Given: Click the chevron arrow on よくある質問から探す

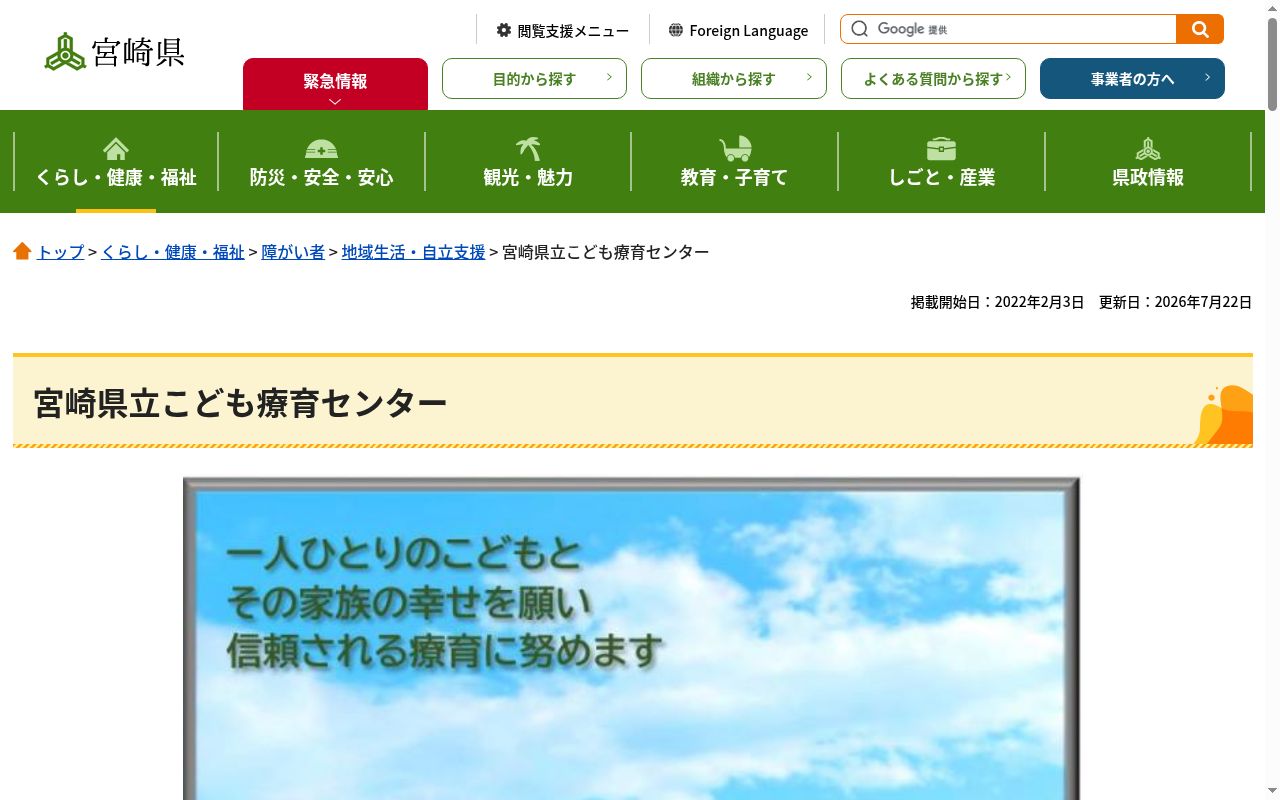Looking at the screenshot, I should pos(1008,77).
